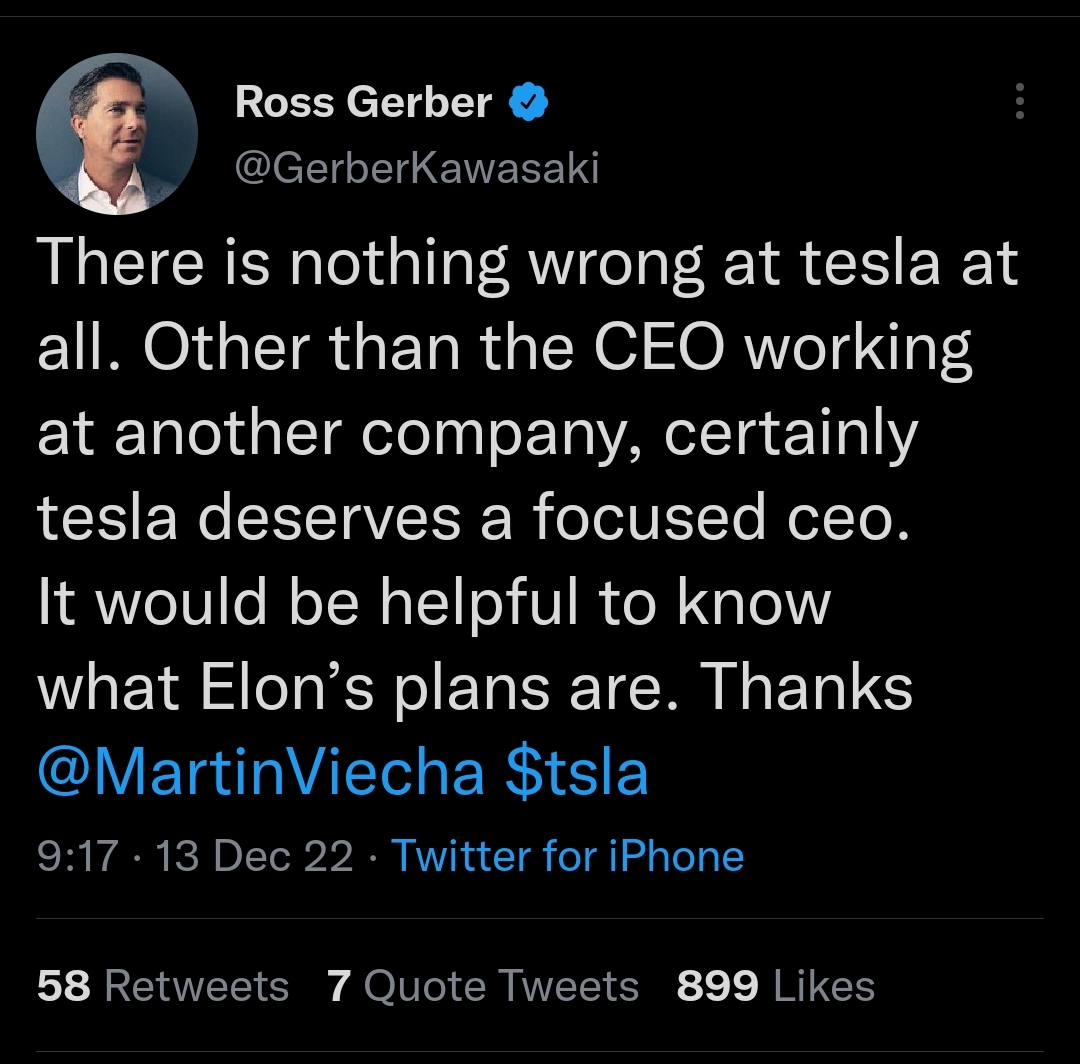Open the Twitter for iPhone source link

coord(567,857)
